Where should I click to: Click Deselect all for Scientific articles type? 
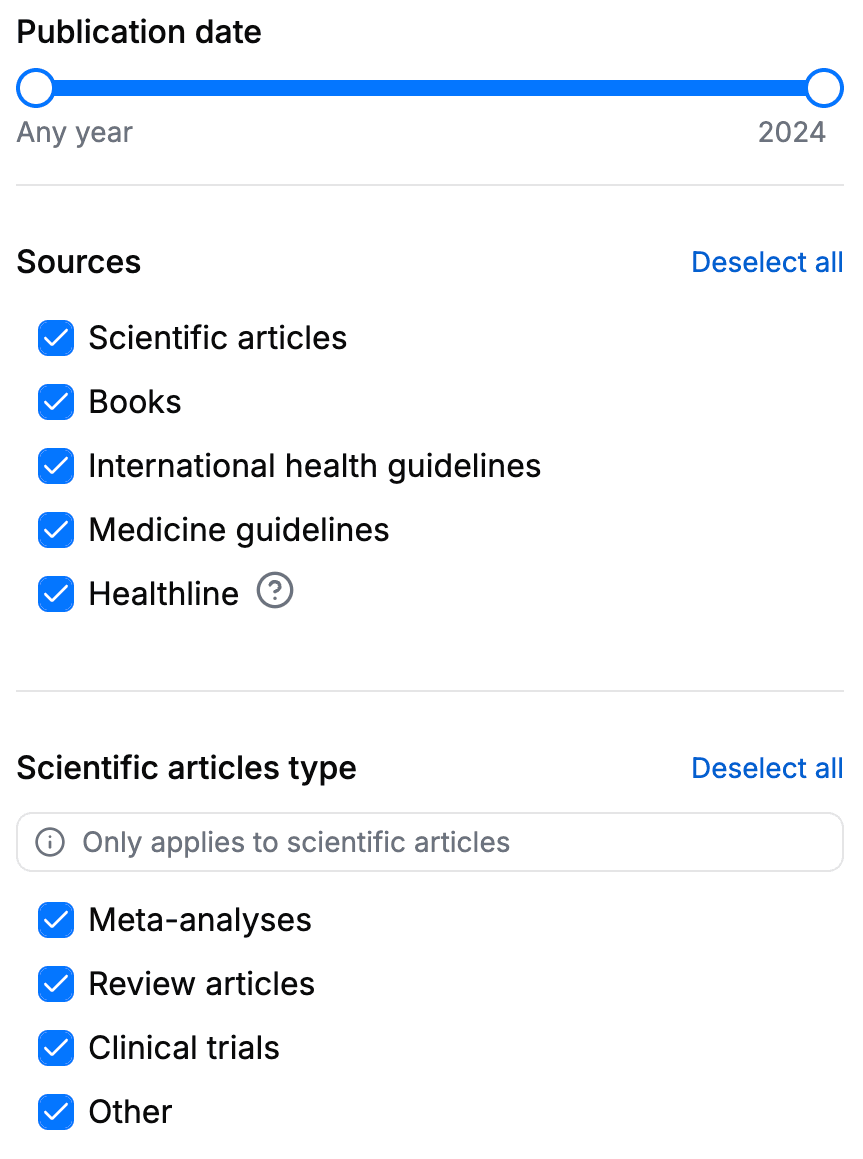click(x=767, y=767)
